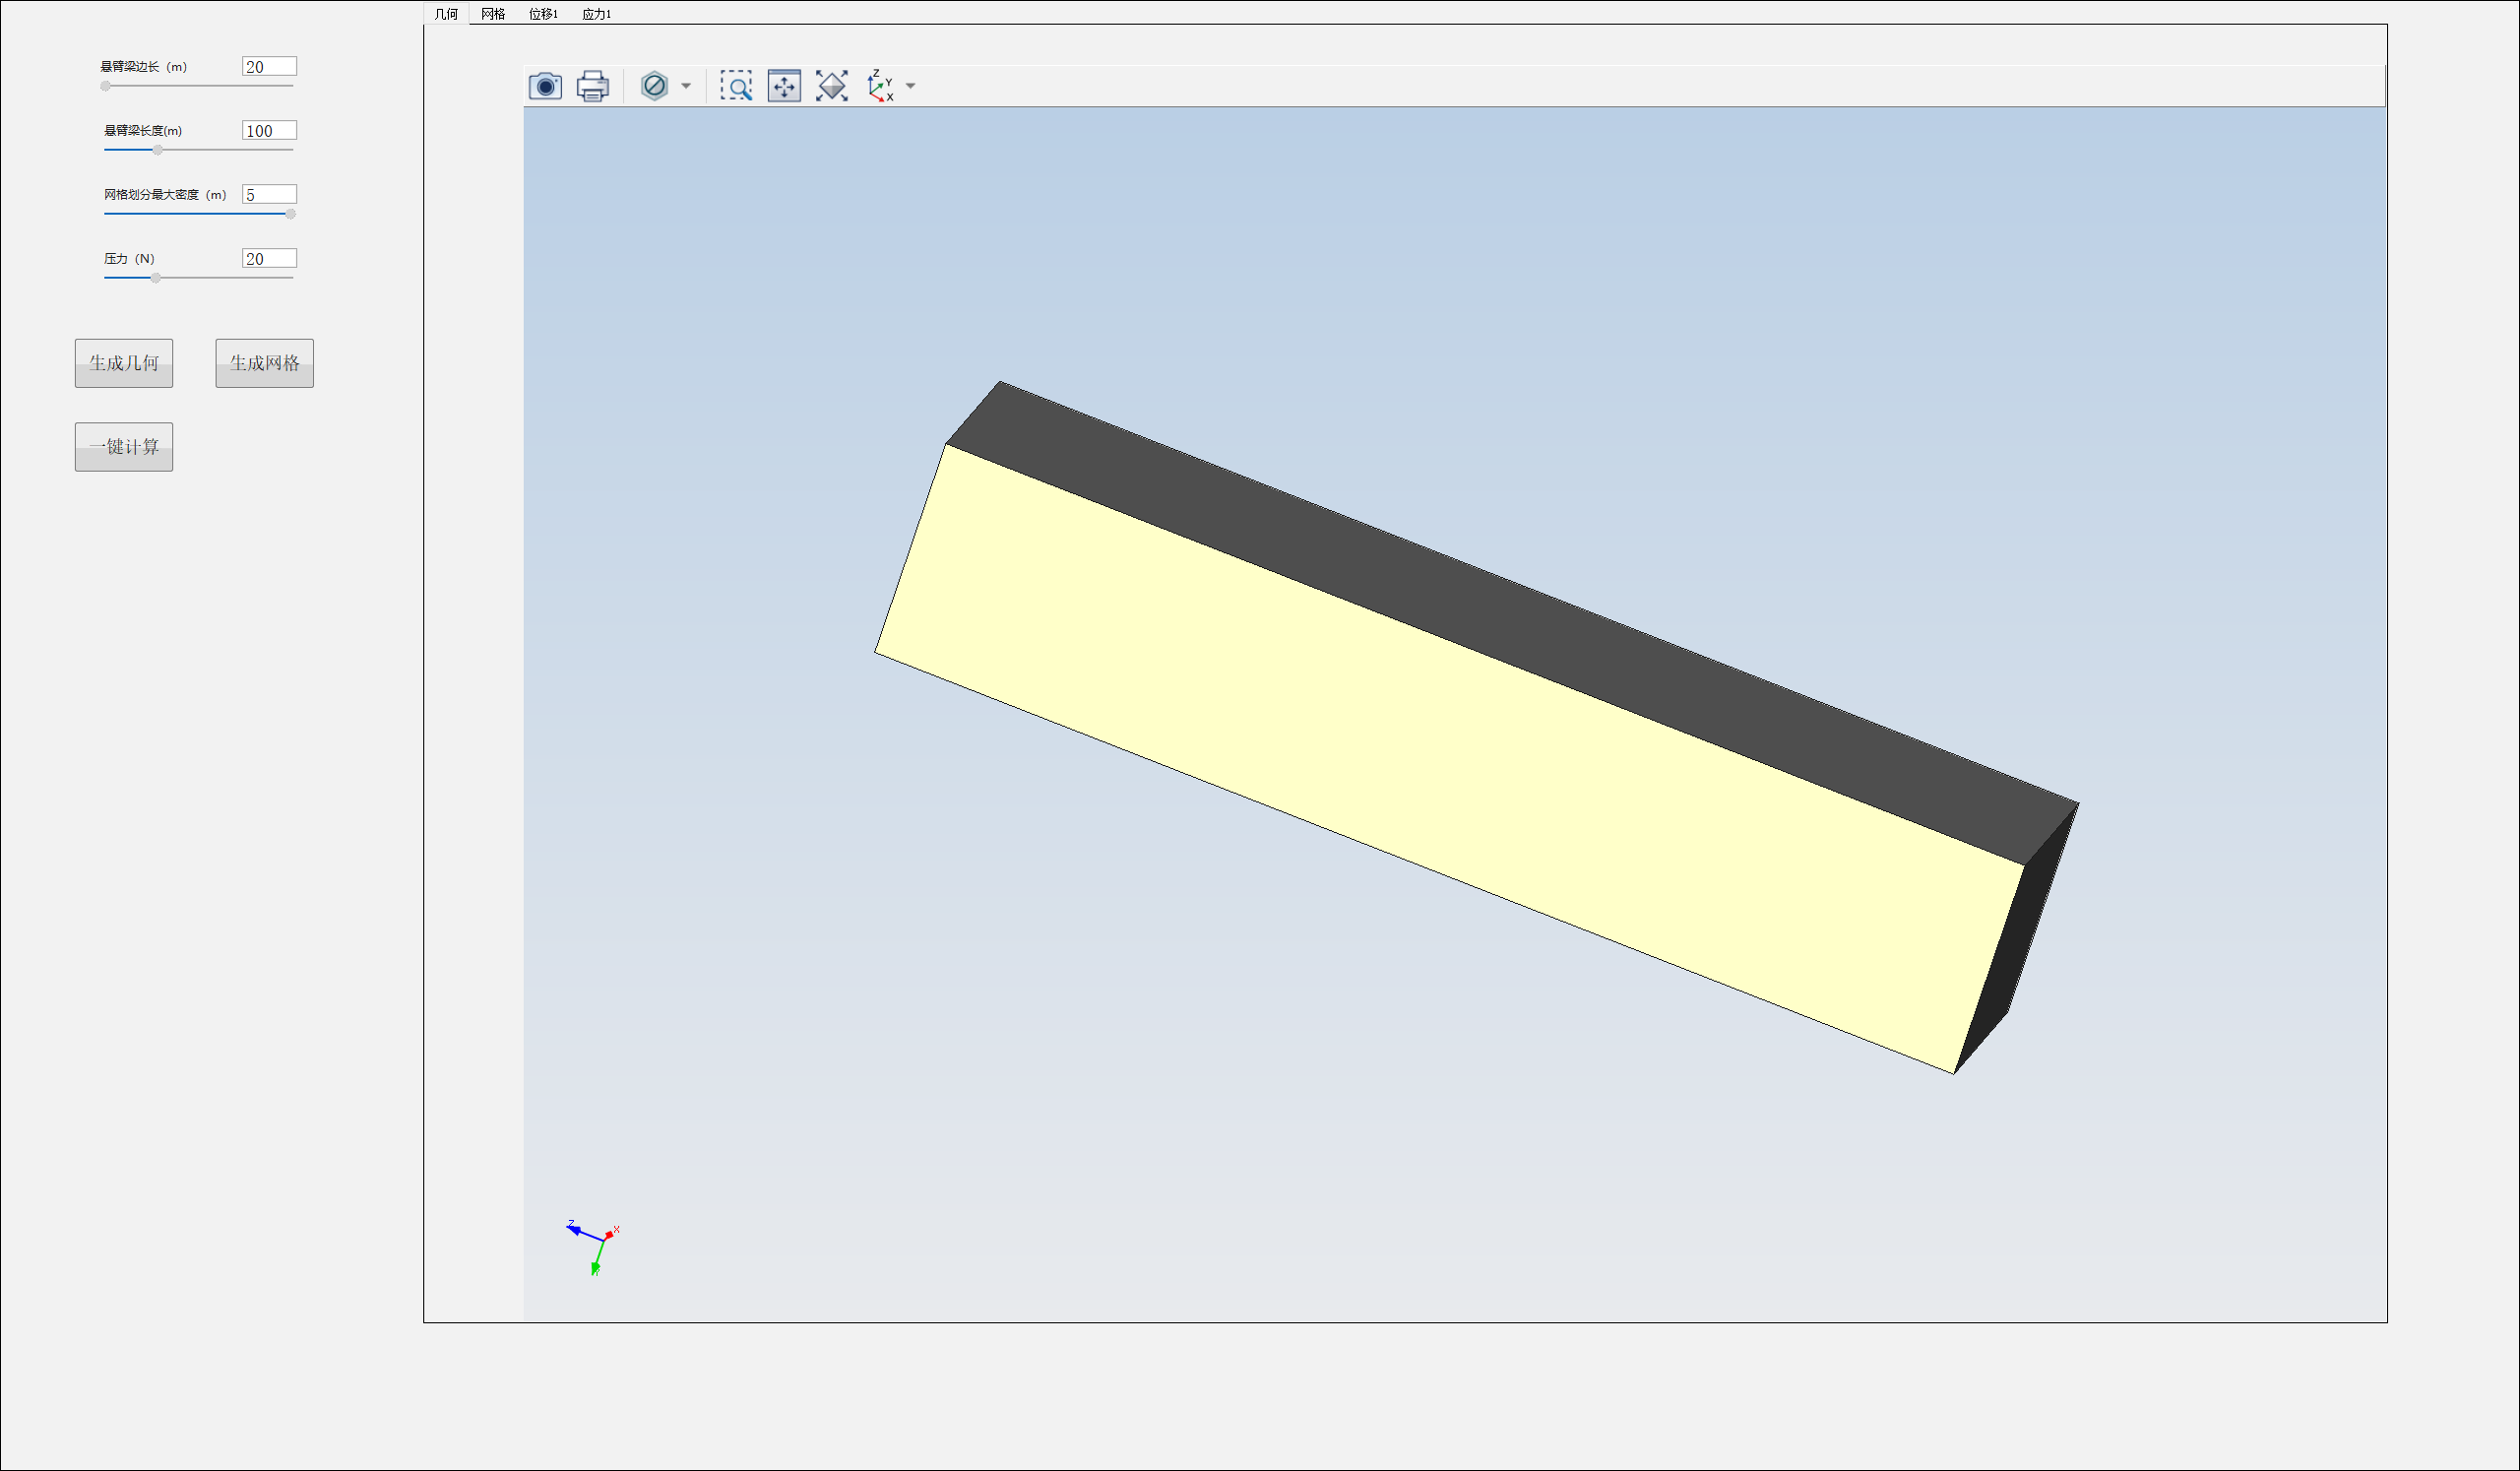
Task: Open the 应力1 tab
Action: (x=596, y=14)
